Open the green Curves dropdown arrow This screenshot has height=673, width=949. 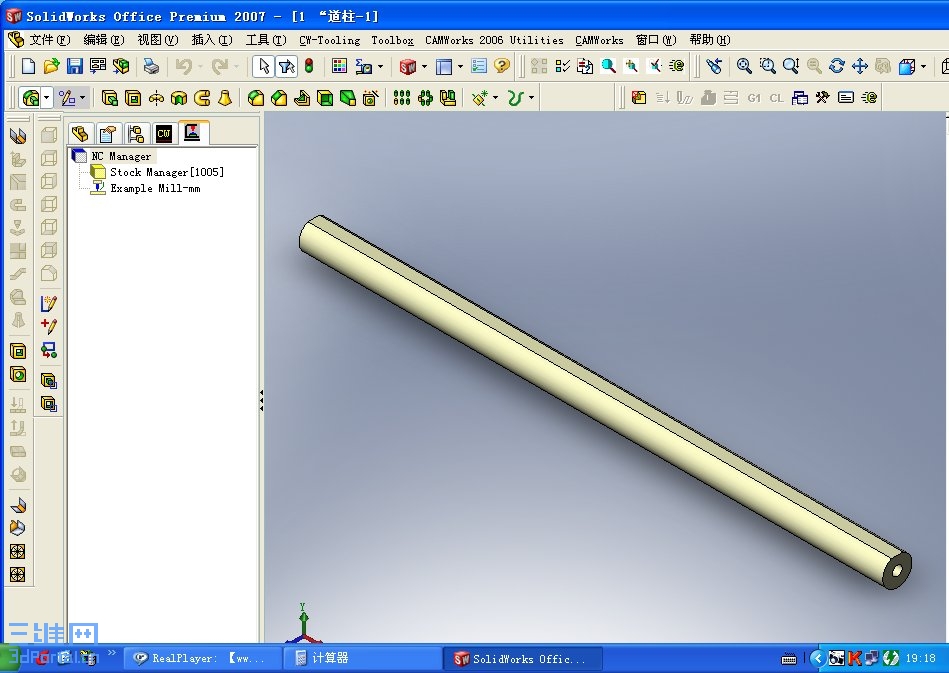tap(531, 97)
